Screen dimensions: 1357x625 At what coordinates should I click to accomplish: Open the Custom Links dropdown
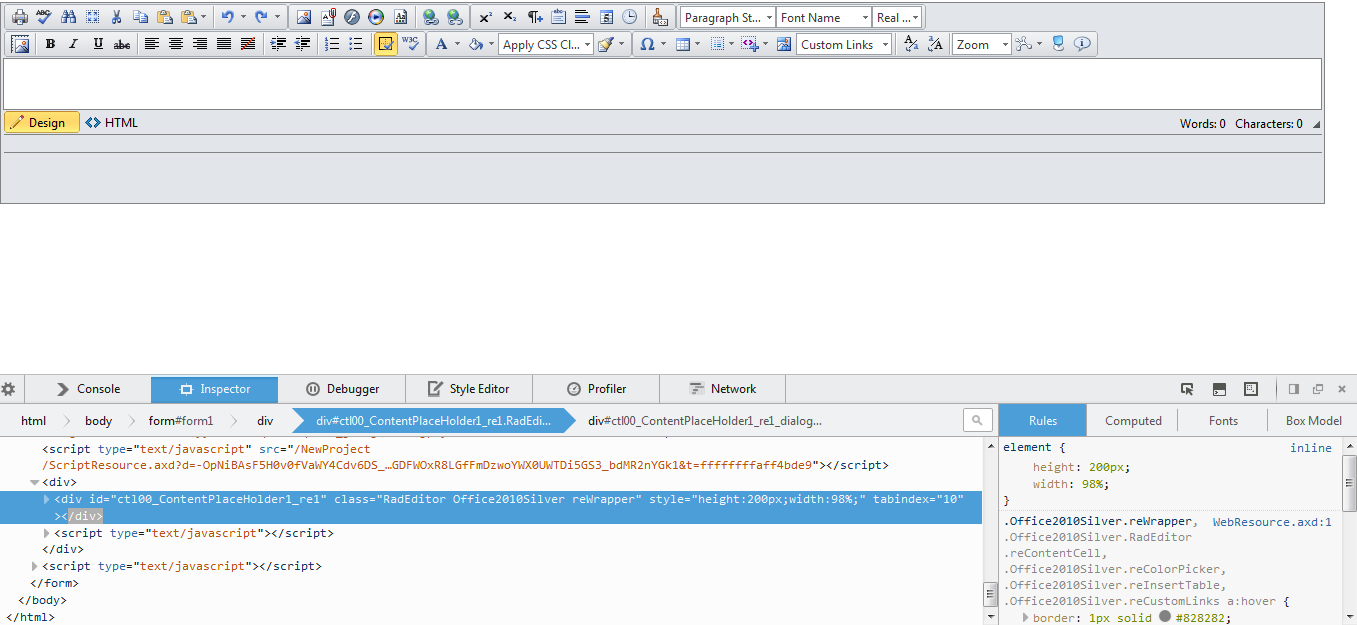844,44
